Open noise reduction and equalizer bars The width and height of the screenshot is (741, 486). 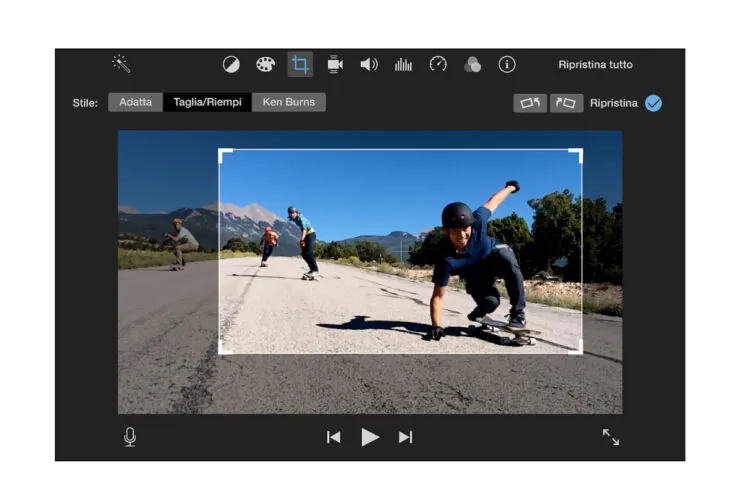click(x=403, y=64)
